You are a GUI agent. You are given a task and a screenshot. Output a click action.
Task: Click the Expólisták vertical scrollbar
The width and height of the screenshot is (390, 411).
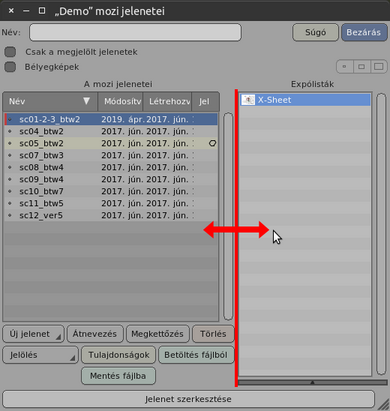tap(382, 234)
